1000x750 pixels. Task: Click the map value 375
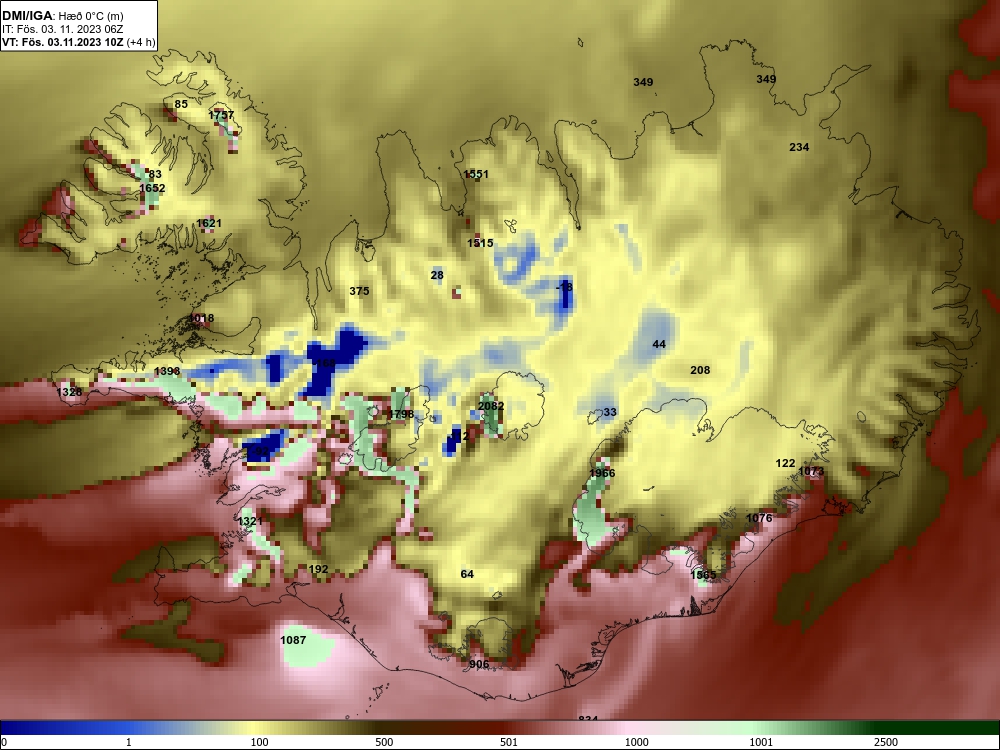359,291
